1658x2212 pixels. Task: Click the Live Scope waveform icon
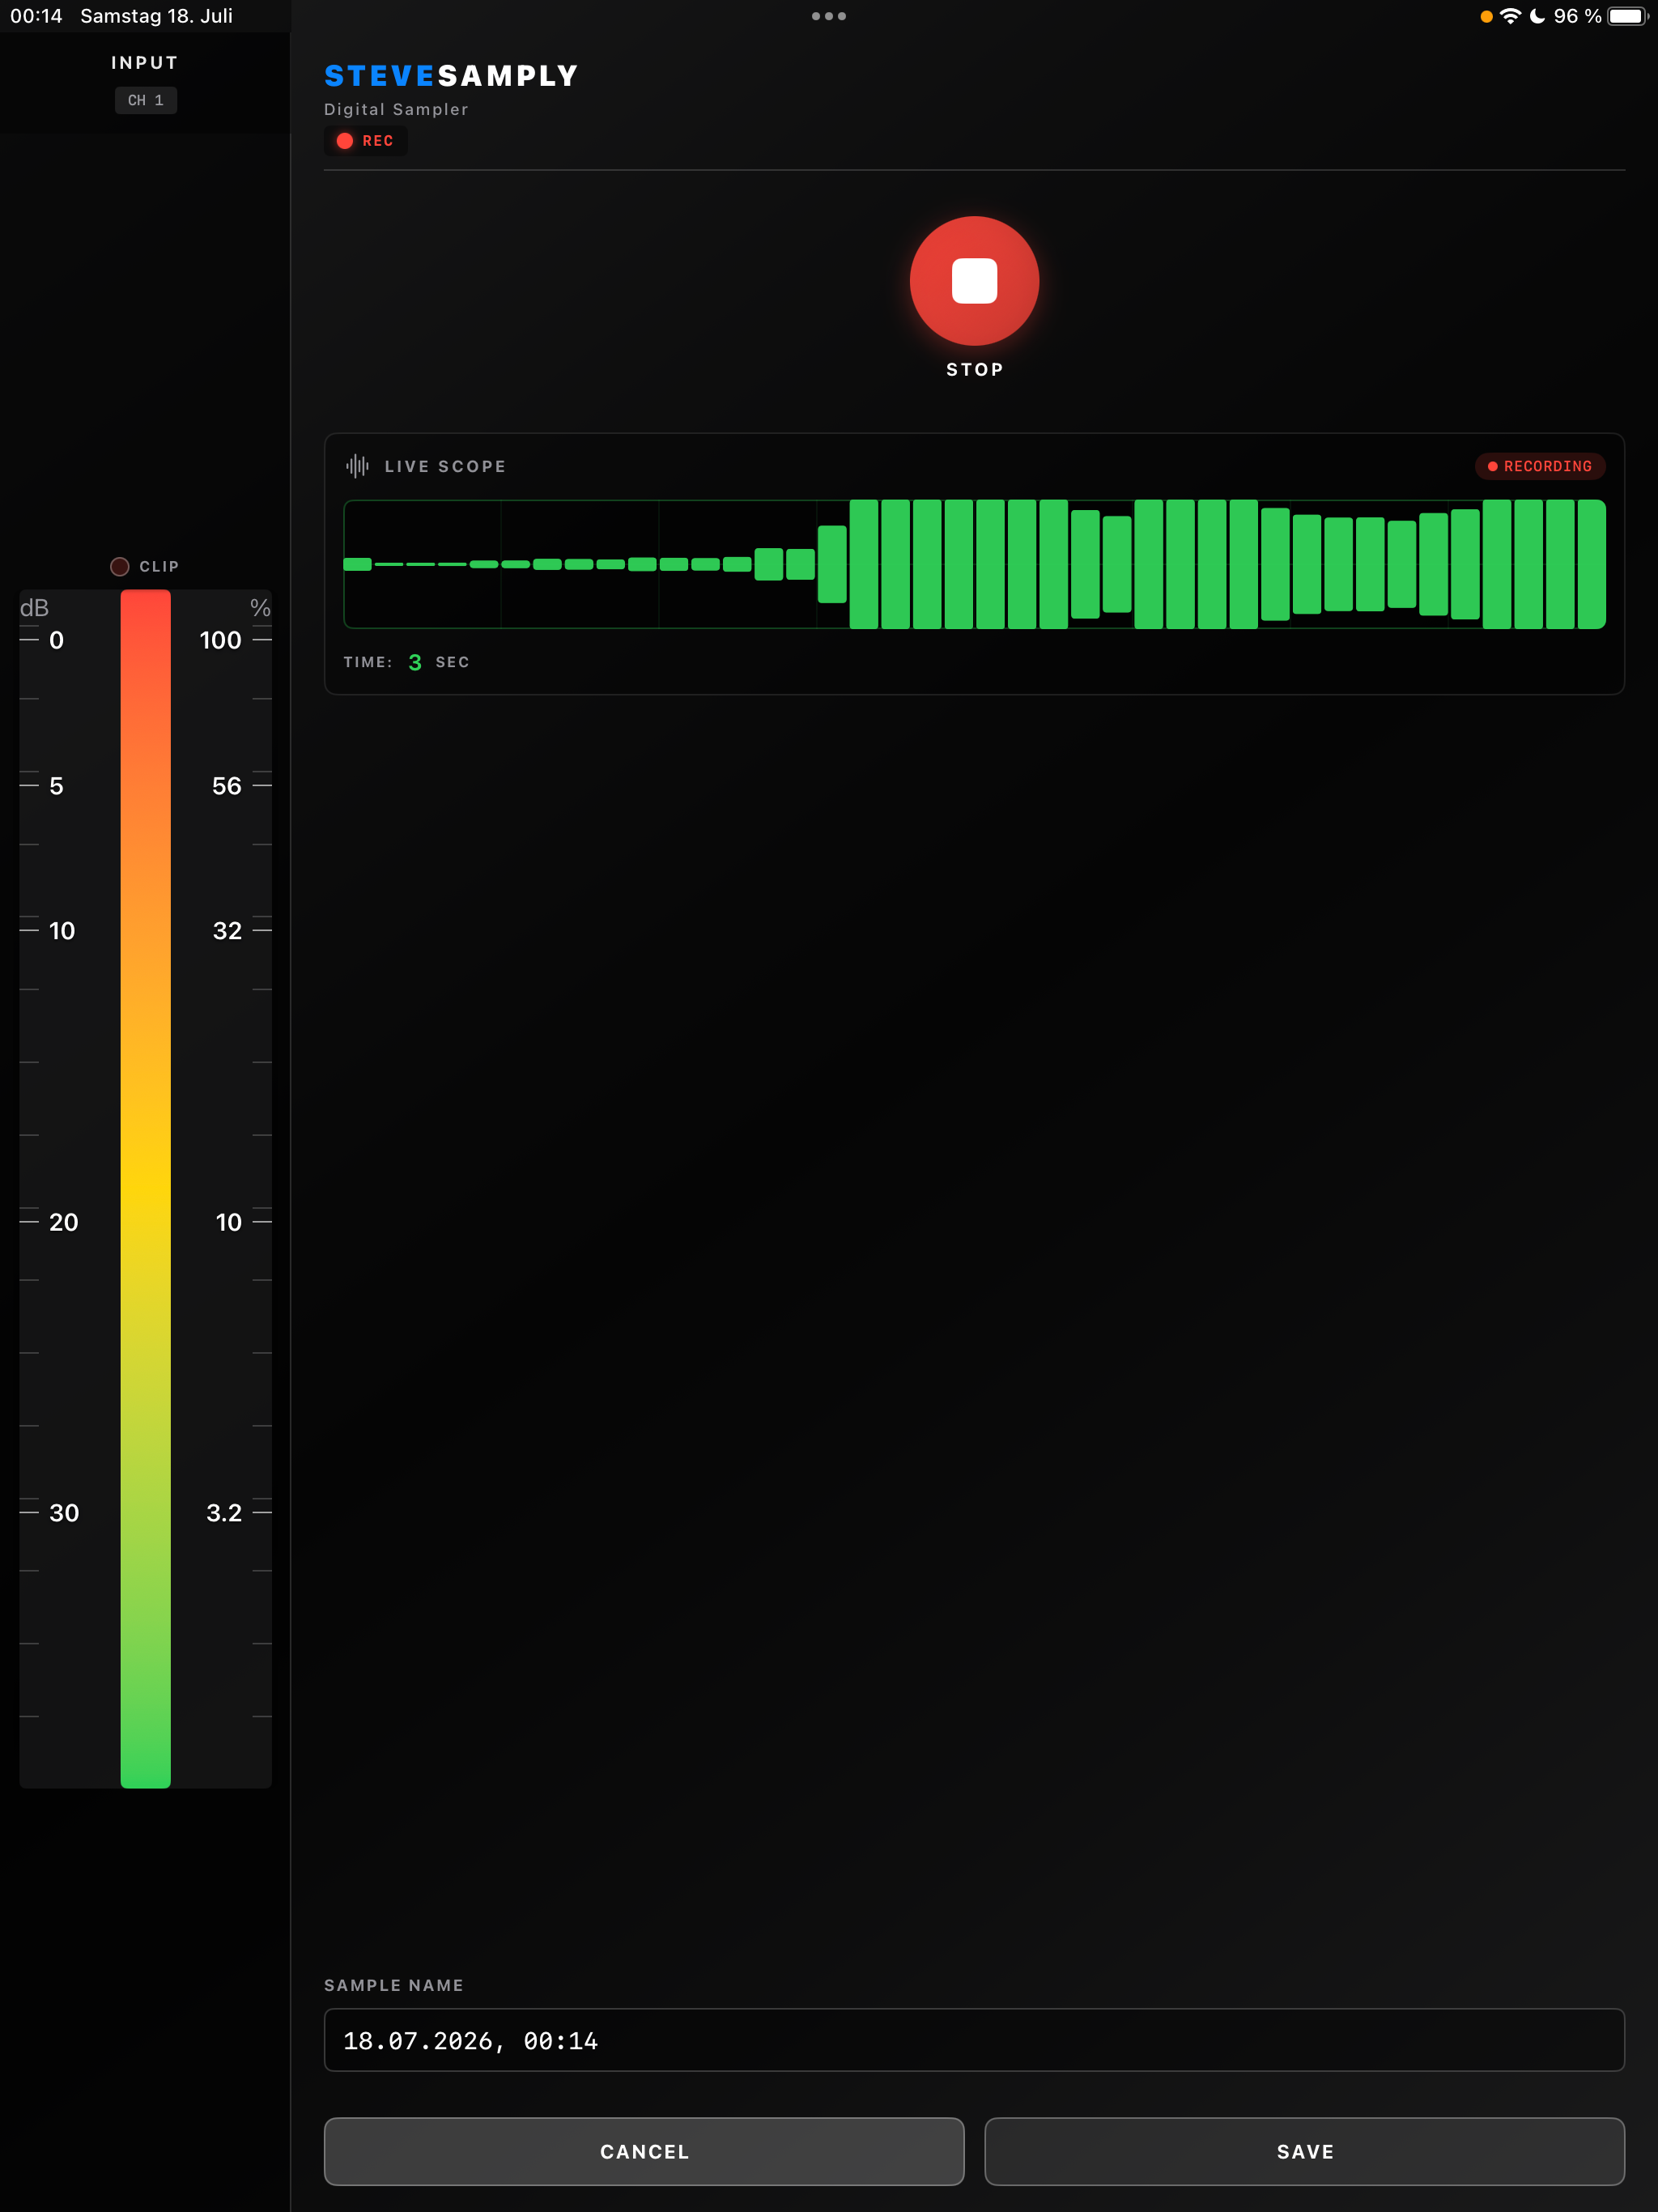point(357,466)
